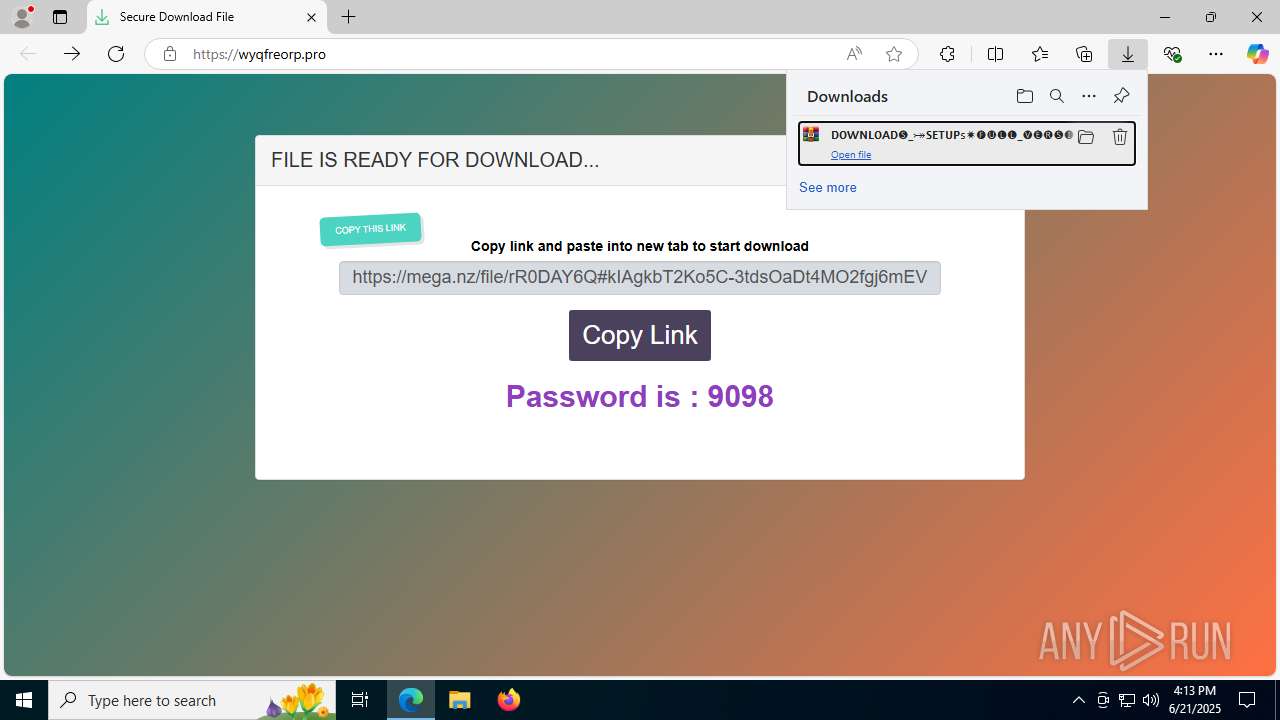Open volume control tray icon
This screenshot has height=720, width=1280.
pyautogui.click(x=1151, y=700)
